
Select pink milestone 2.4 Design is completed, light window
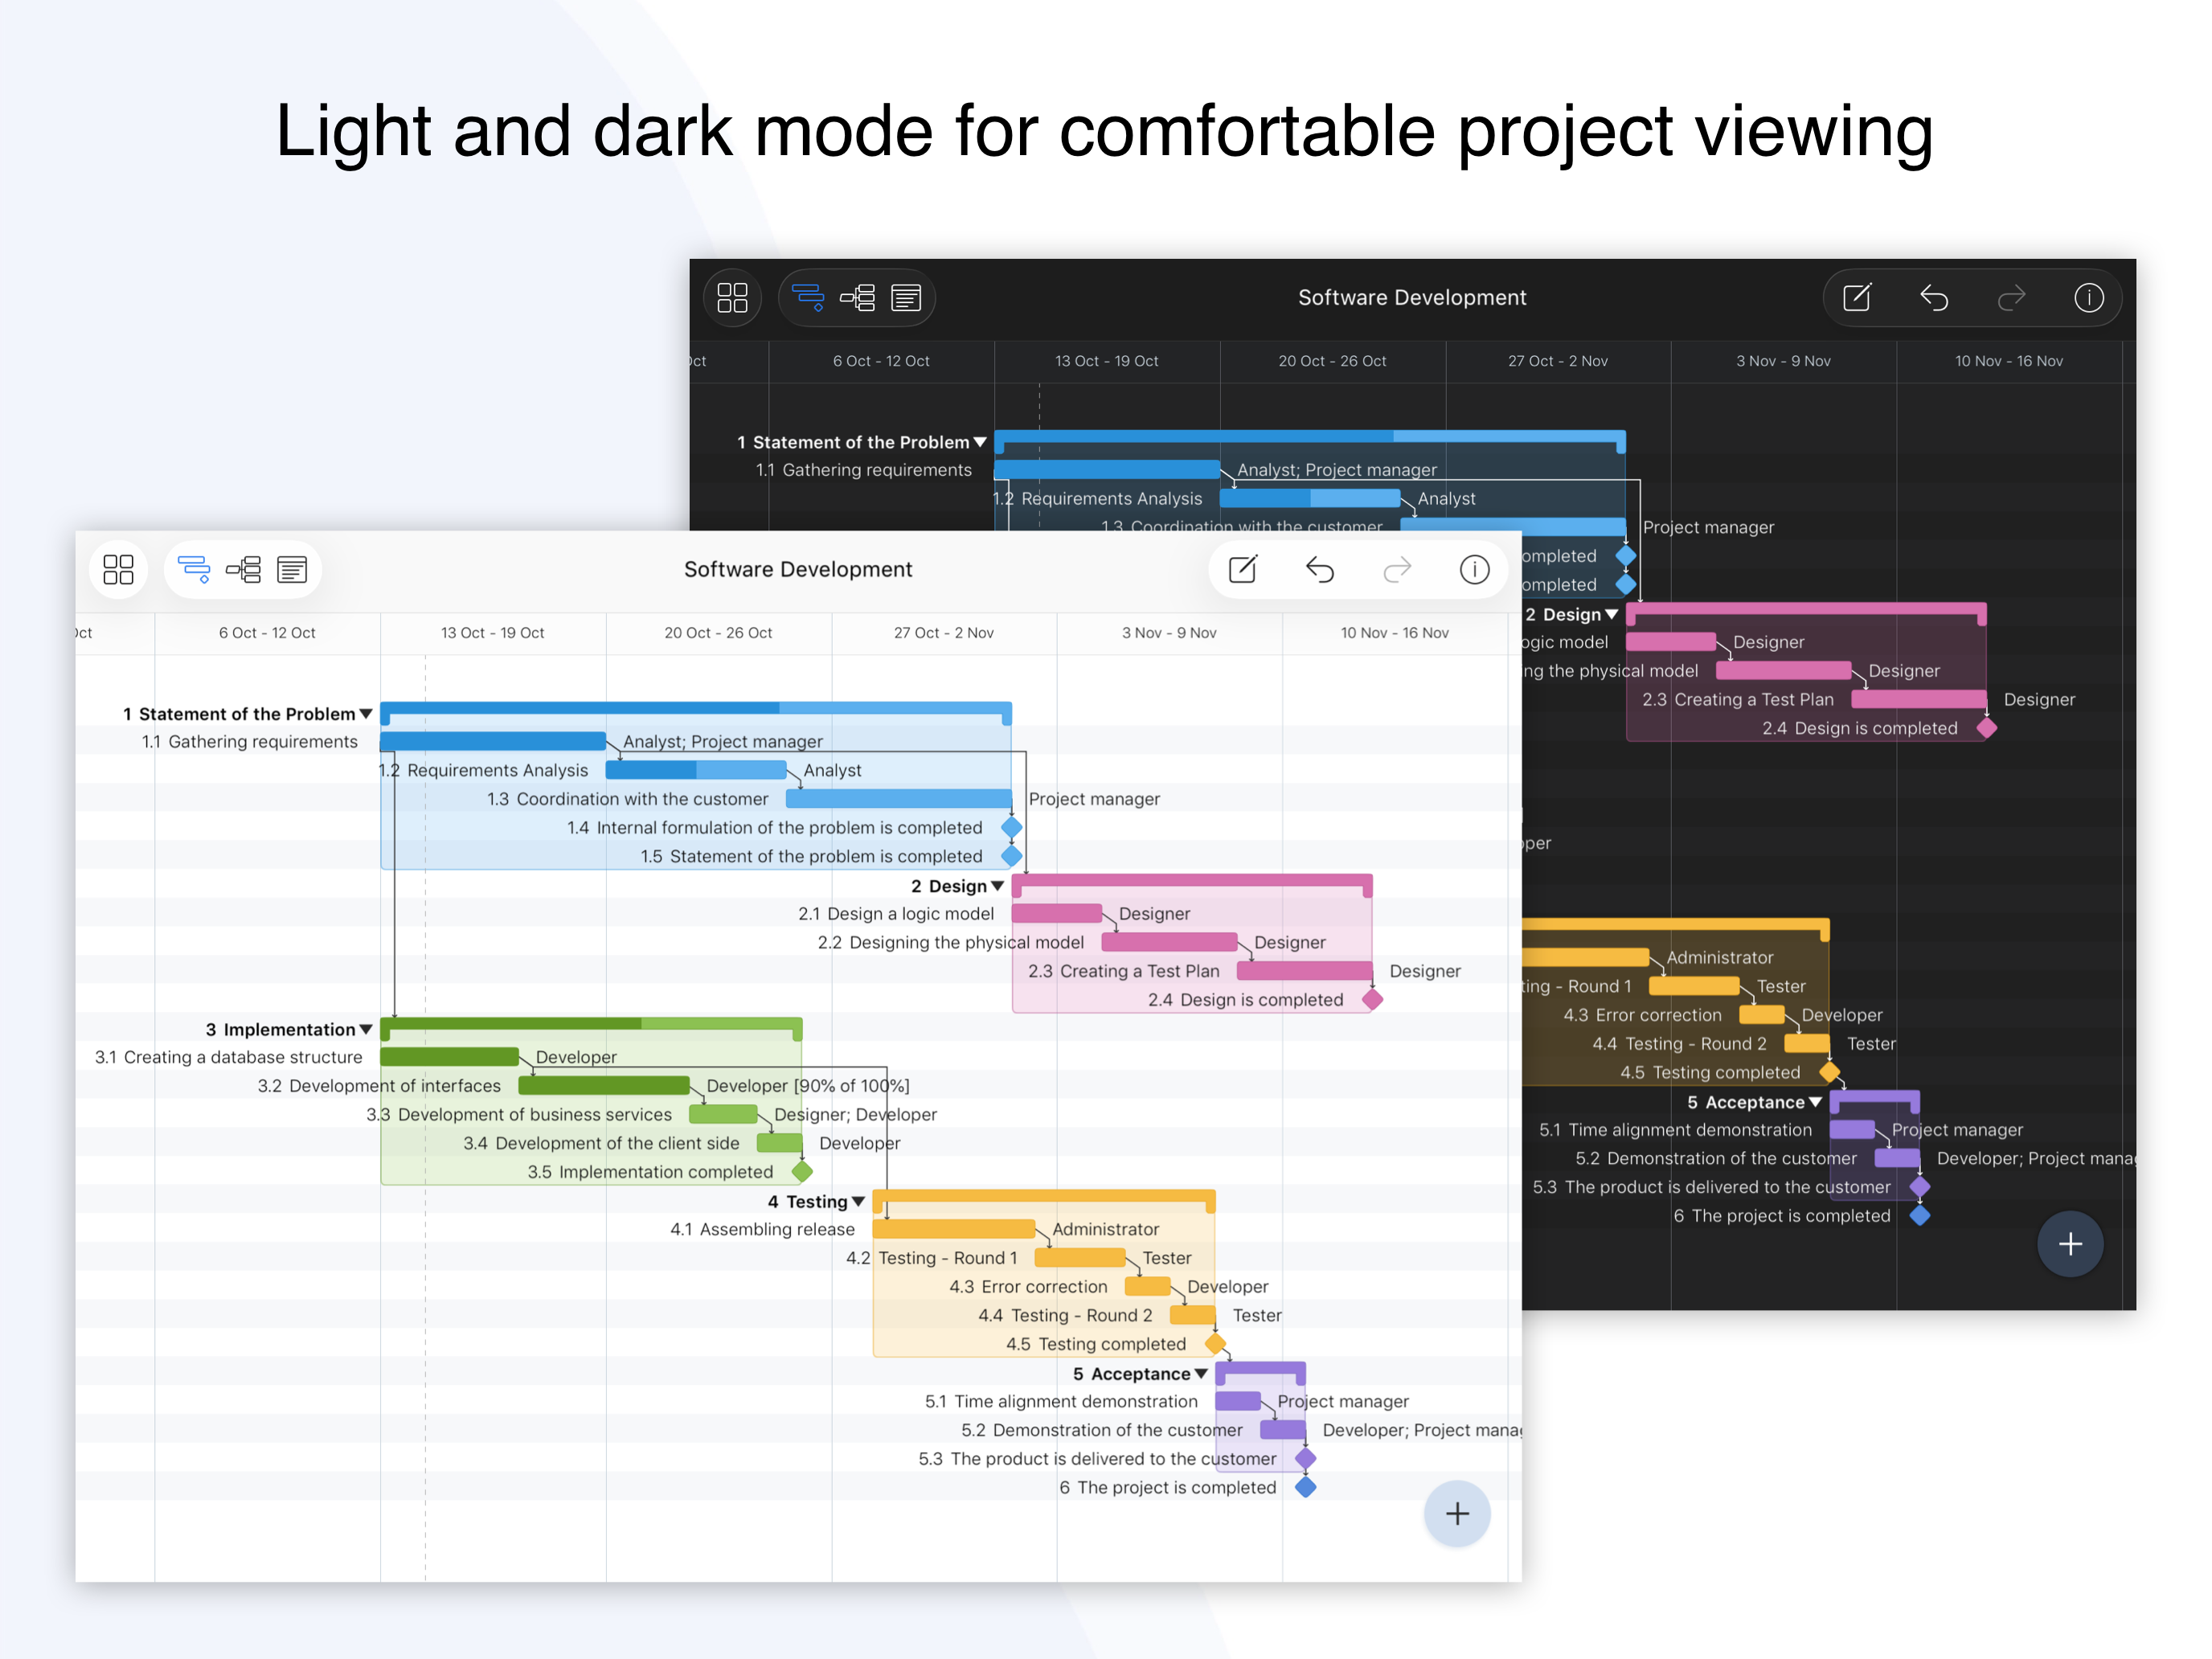tap(1373, 1000)
